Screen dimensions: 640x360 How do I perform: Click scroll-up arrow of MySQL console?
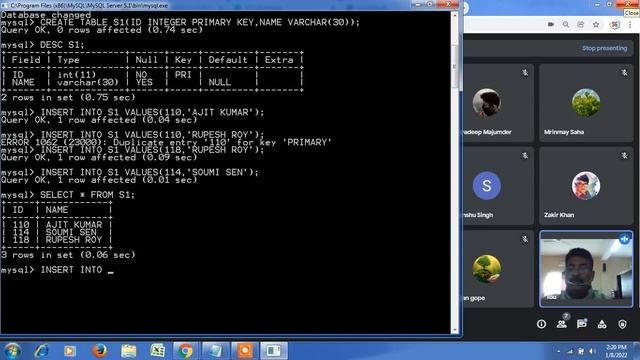point(454,16)
